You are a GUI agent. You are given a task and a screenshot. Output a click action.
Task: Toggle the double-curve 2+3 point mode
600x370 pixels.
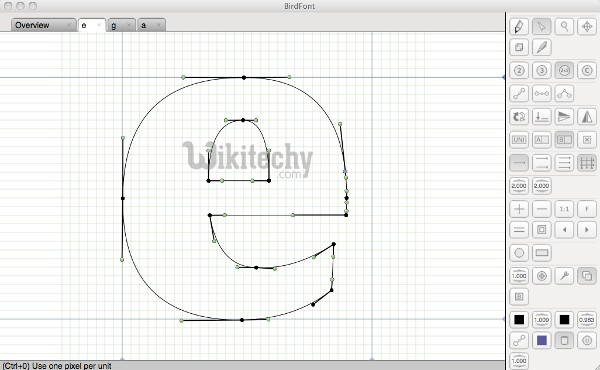564,70
